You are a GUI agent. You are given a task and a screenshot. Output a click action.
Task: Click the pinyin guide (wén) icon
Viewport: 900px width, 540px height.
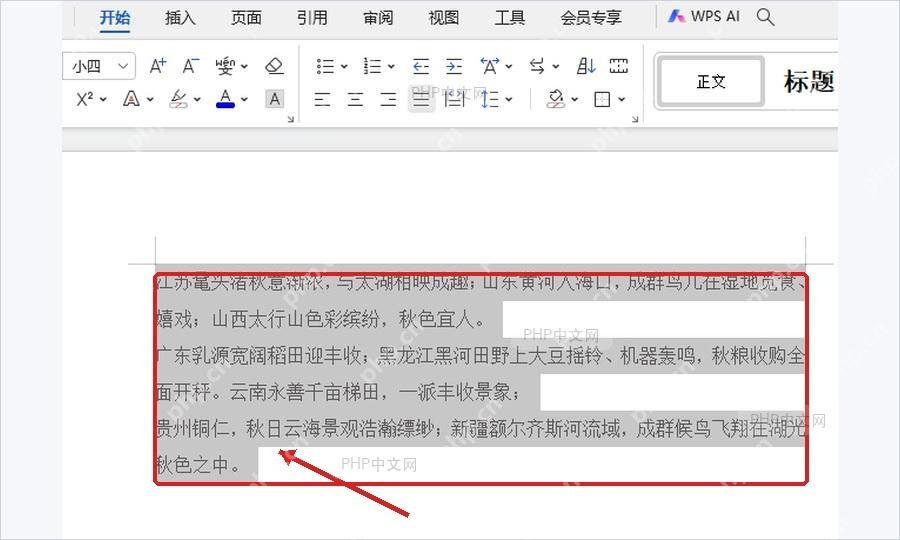(225, 66)
